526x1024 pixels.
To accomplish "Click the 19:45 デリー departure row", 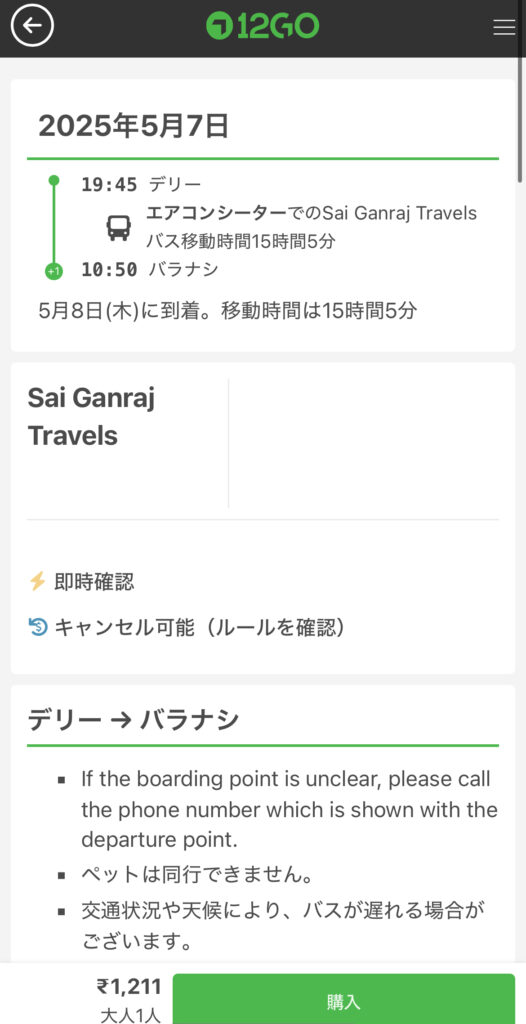I will [x=141, y=185].
